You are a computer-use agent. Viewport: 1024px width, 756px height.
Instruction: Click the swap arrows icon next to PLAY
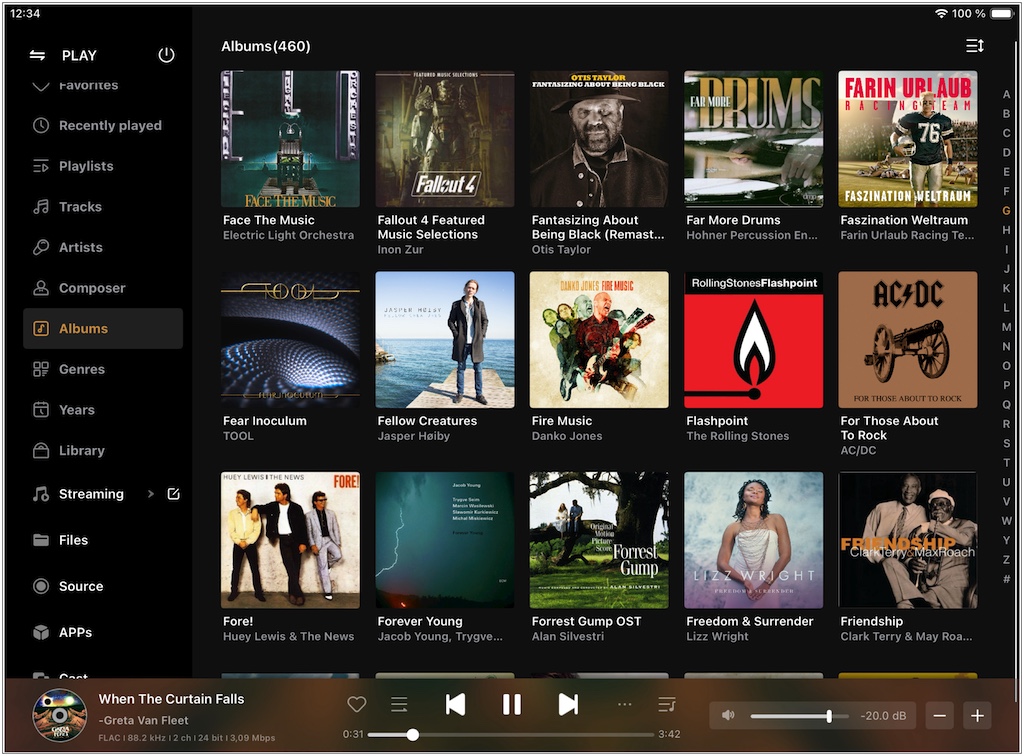point(37,55)
